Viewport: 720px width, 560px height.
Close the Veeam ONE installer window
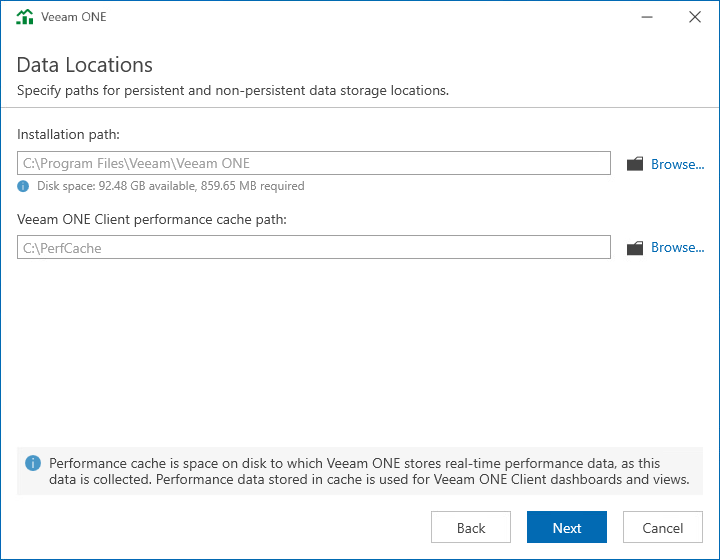click(x=695, y=17)
